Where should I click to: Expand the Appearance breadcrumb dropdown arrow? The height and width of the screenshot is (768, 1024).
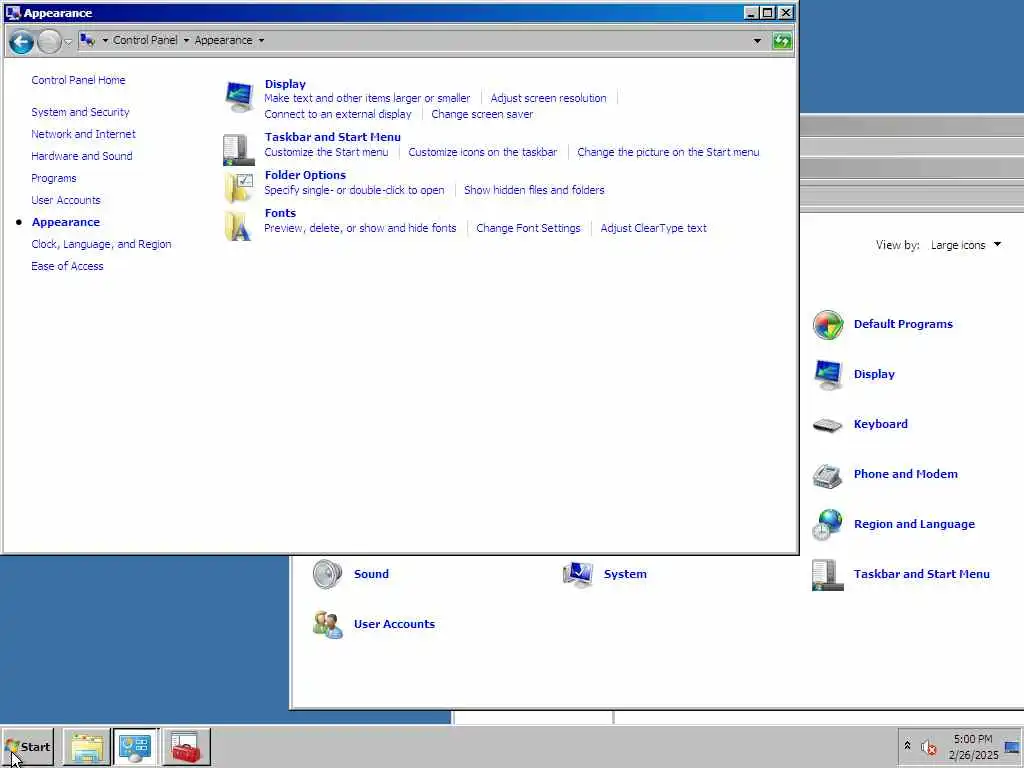(261, 40)
